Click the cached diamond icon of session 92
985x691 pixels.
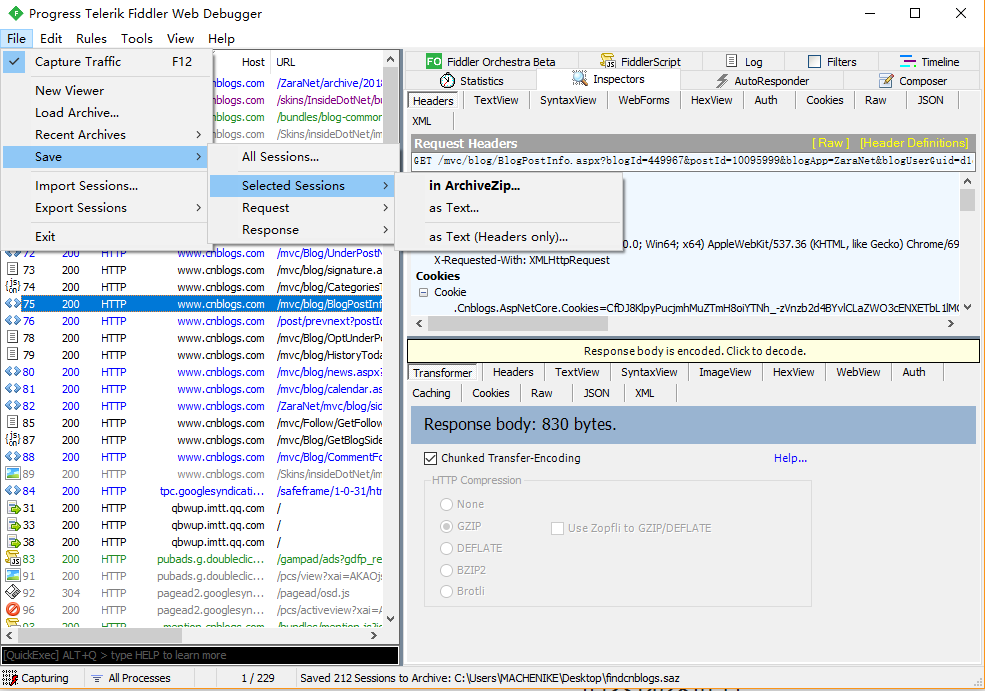tap(13, 592)
